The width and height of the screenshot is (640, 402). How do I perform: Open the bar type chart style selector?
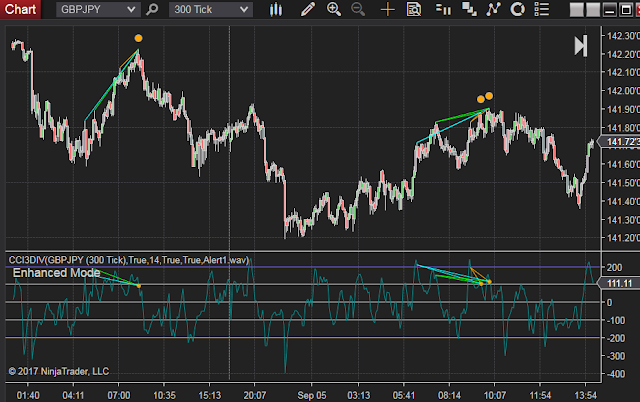click(x=276, y=9)
